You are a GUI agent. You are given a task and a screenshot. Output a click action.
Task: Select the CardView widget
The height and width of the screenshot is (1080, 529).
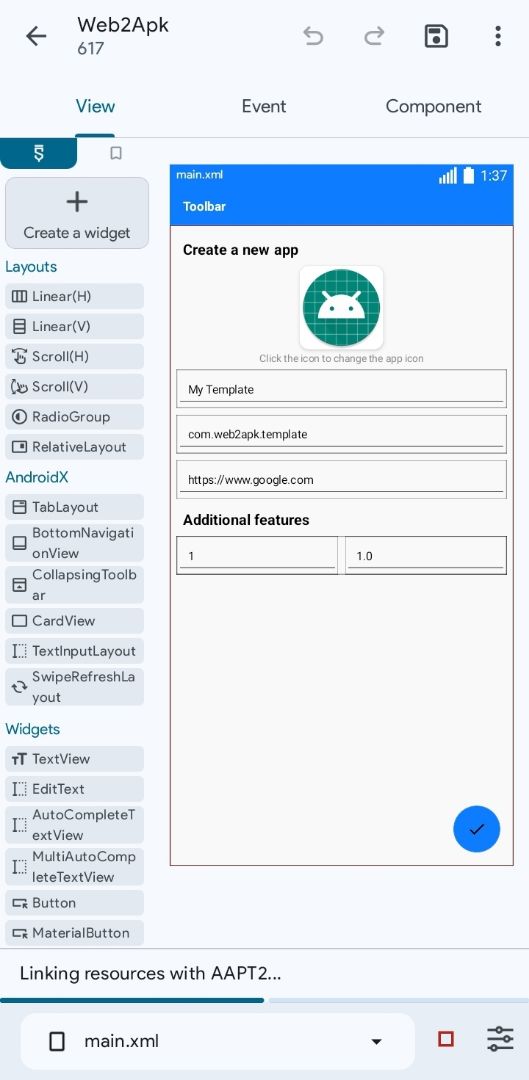[x=74, y=621]
